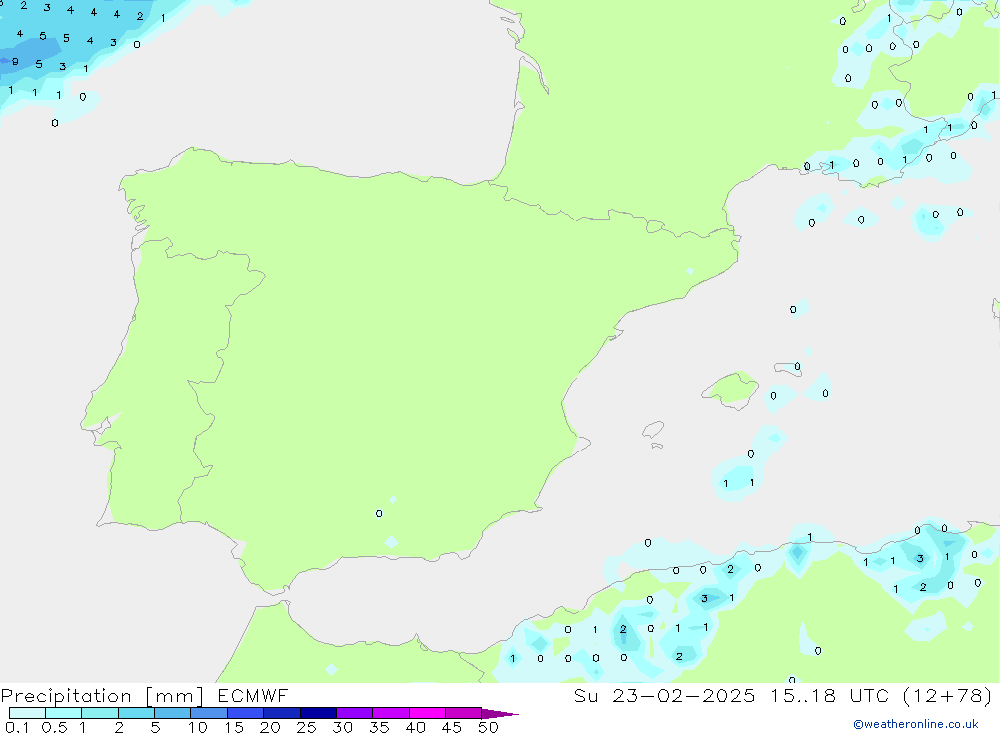Click the legend label '20'
The height and width of the screenshot is (733, 1000).
pyautogui.click(x=270, y=727)
